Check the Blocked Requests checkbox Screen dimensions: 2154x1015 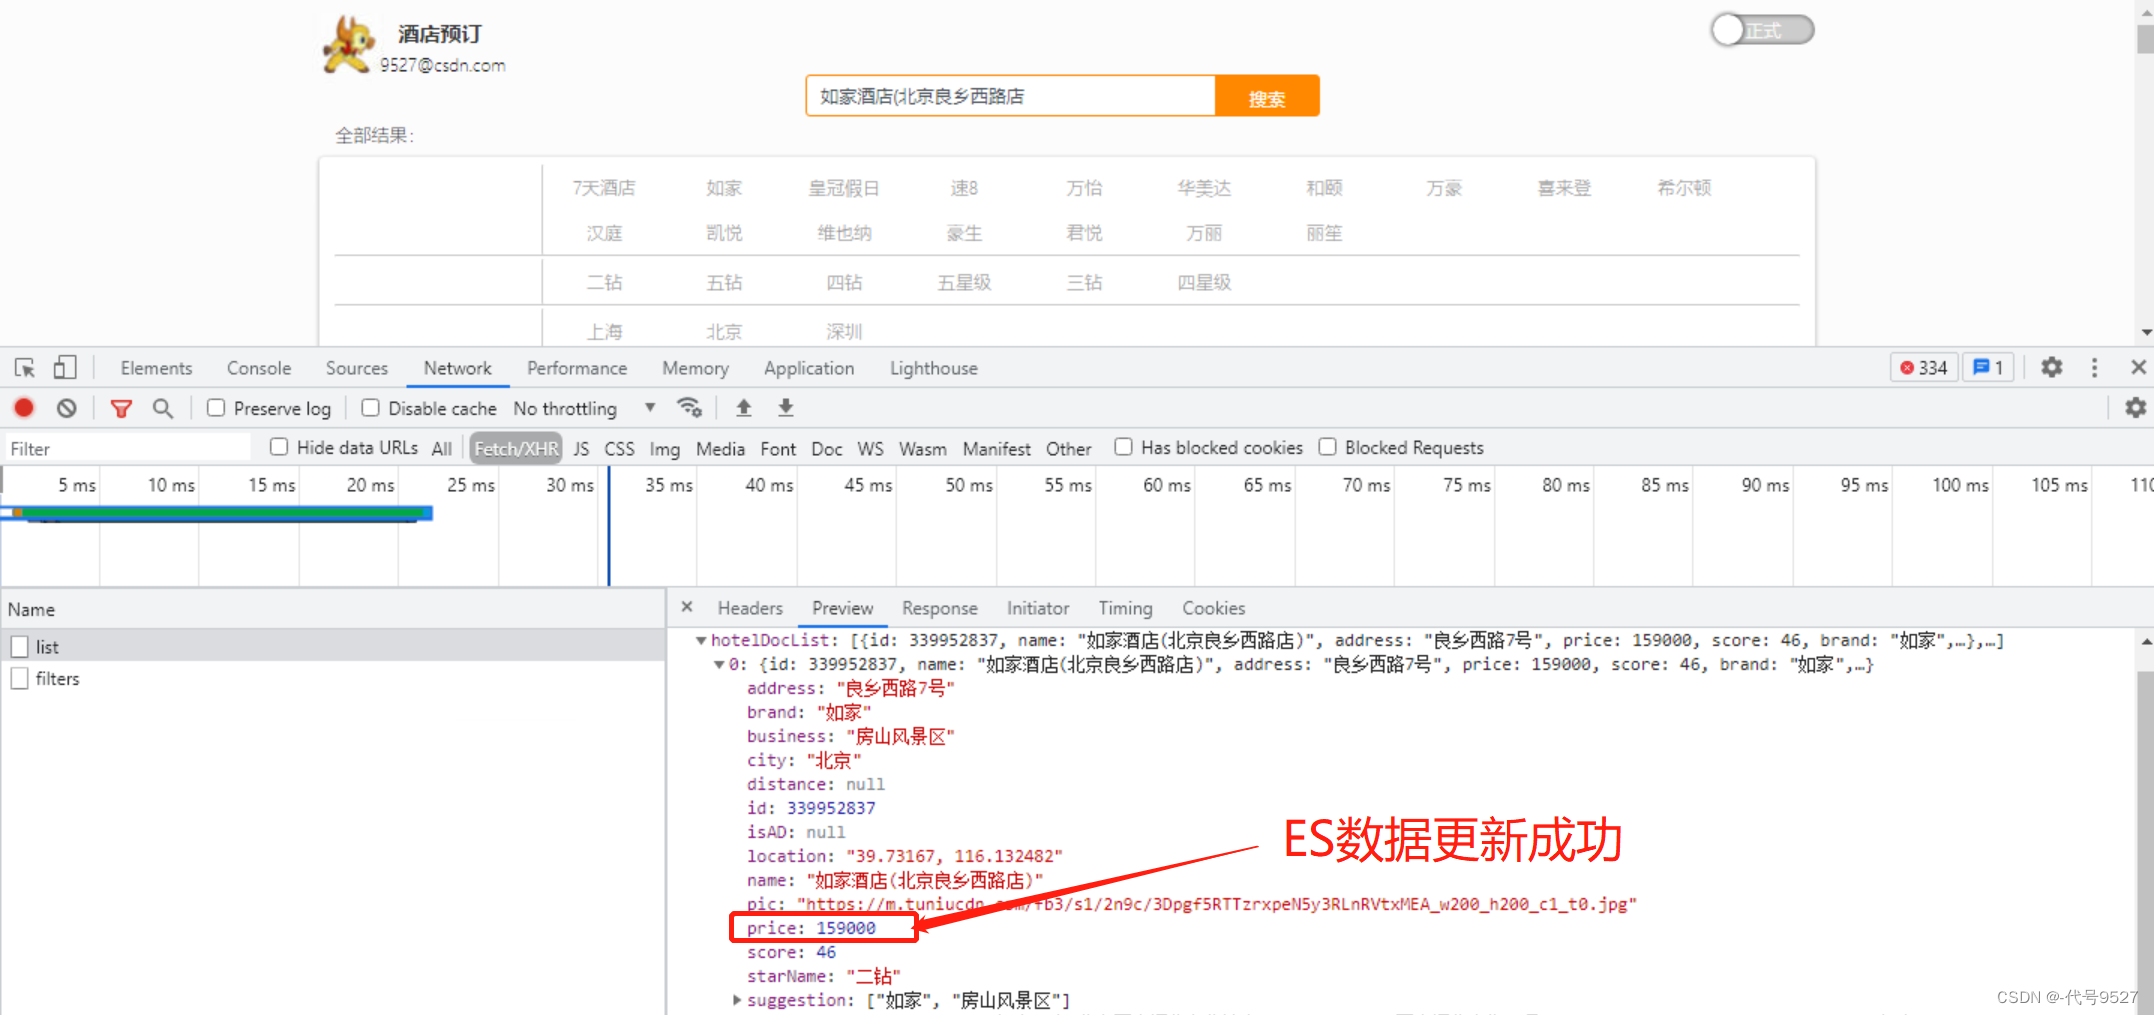[1327, 447]
